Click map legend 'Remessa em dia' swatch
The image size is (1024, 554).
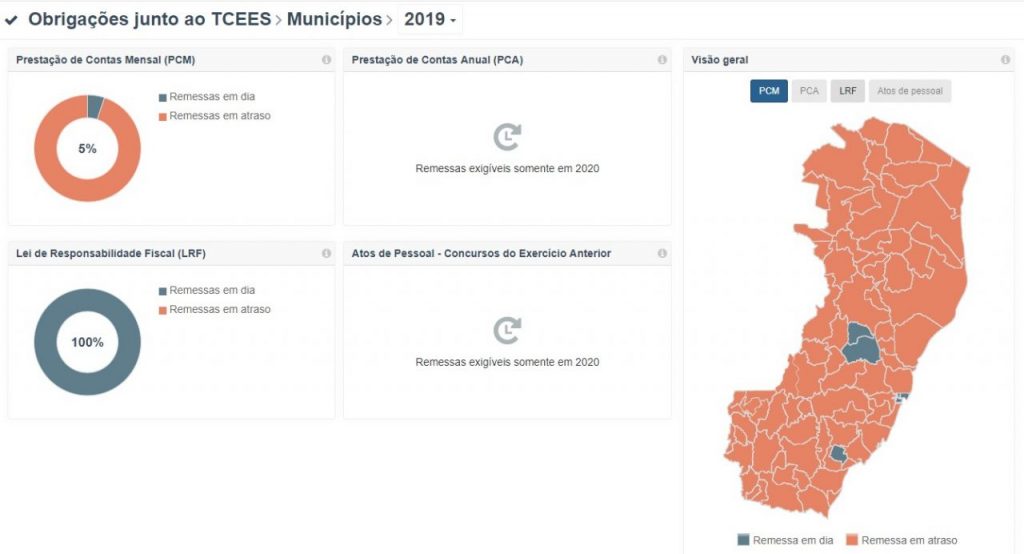point(743,540)
